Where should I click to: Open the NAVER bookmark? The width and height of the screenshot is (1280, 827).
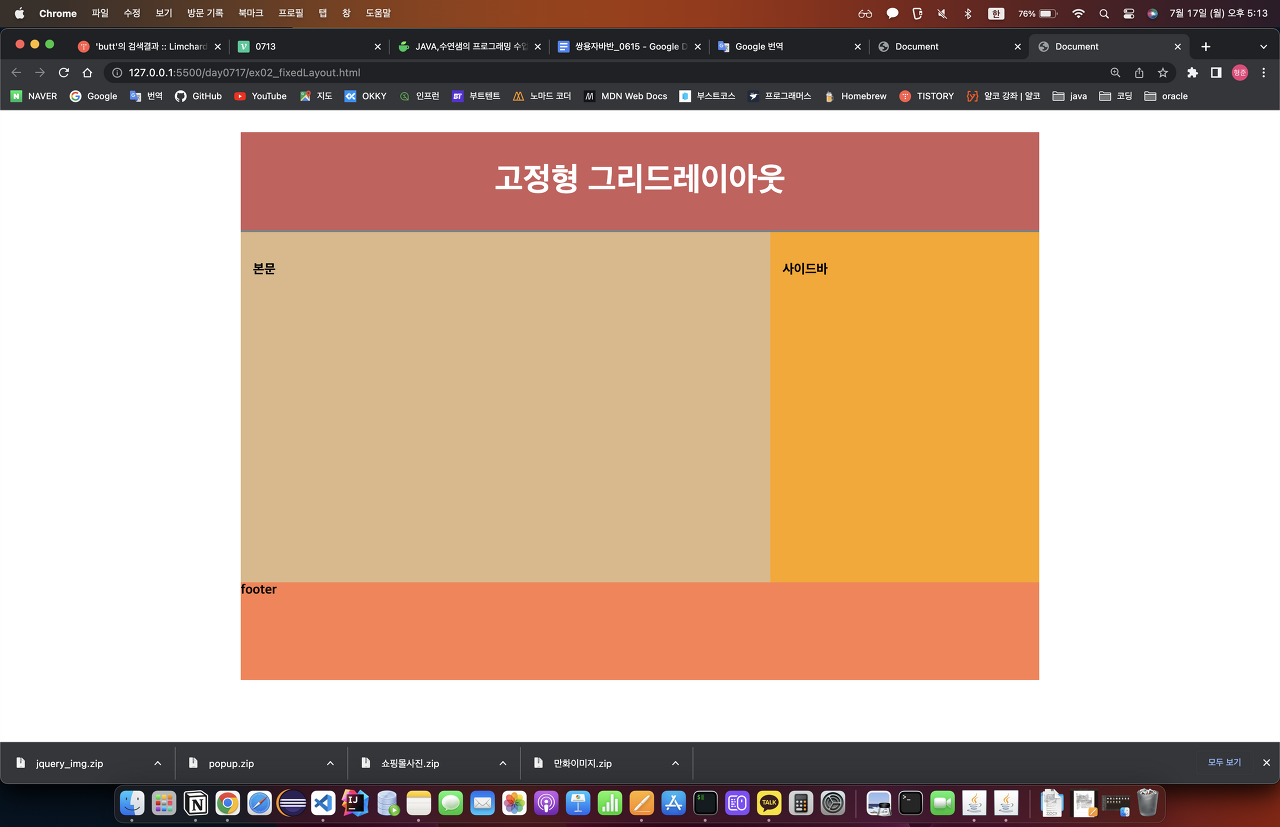coord(34,96)
